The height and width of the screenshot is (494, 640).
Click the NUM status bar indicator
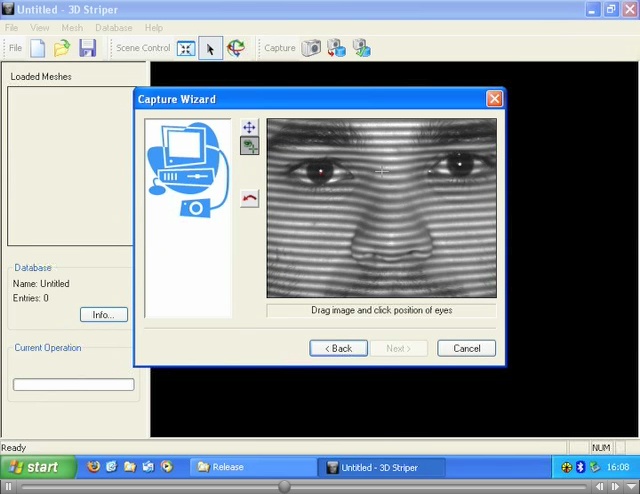click(601, 448)
